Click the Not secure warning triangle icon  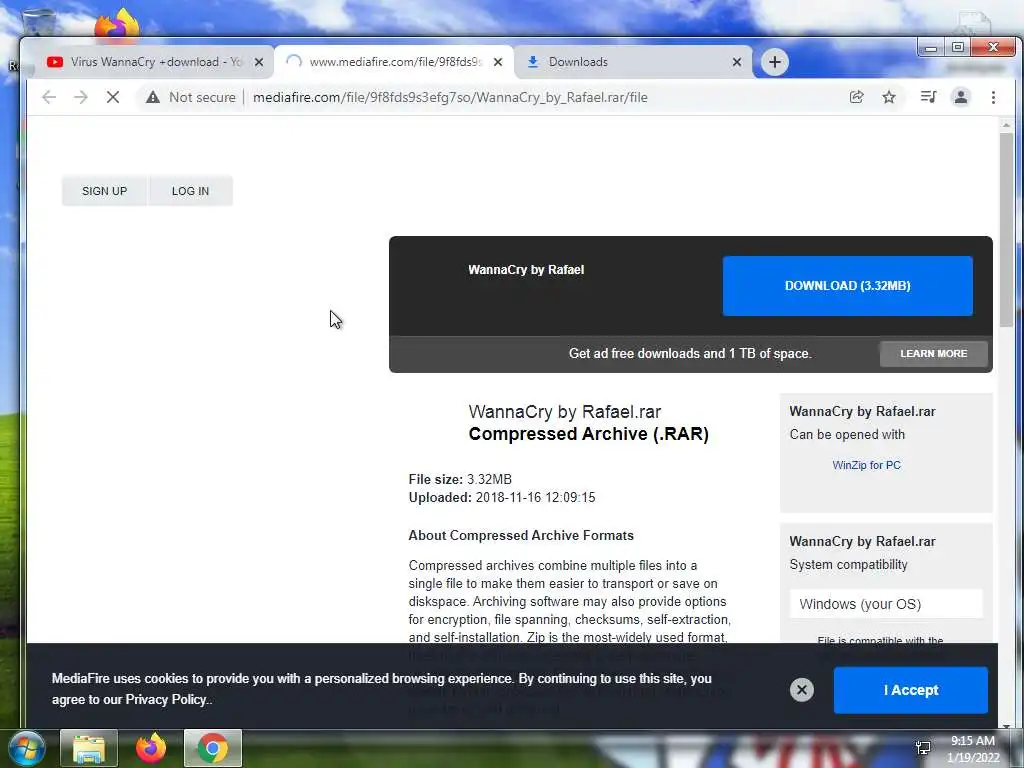[x=153, y=97]
